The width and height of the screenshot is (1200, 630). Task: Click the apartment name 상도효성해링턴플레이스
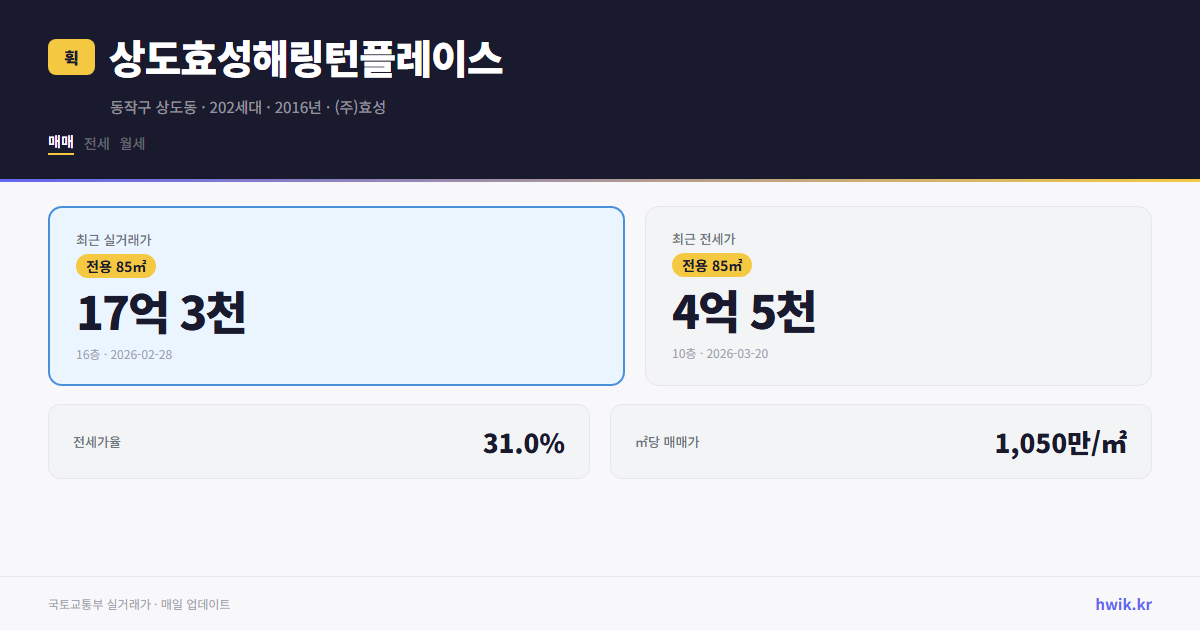point(305,57)
